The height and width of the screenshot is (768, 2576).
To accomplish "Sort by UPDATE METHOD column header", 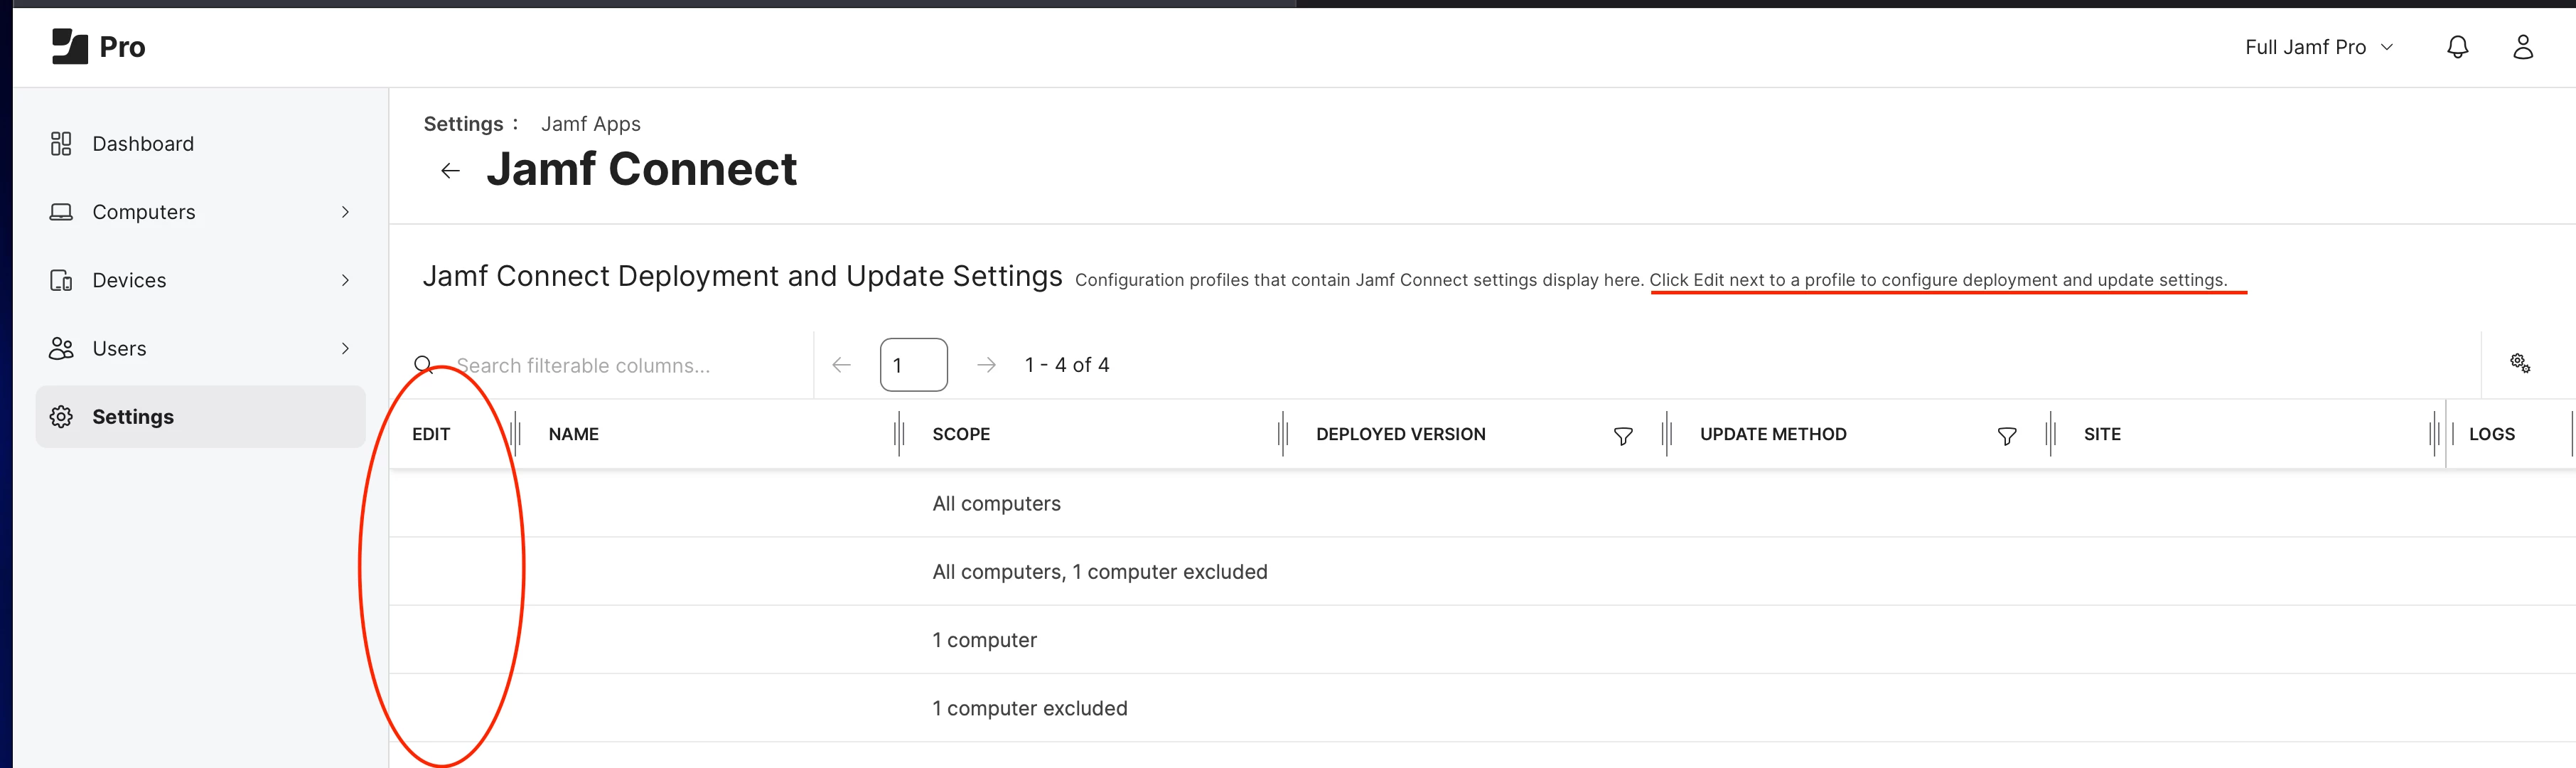I will click(x=1773, y=434).
